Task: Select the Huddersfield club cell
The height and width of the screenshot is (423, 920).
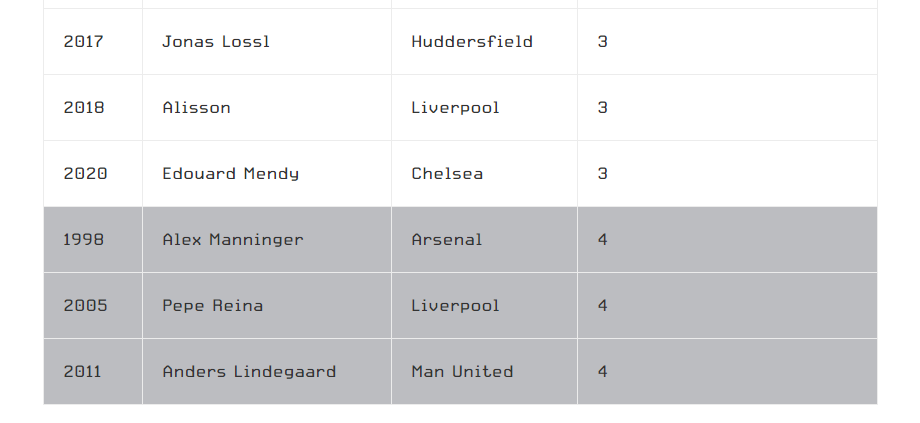Action: point(471,42)
